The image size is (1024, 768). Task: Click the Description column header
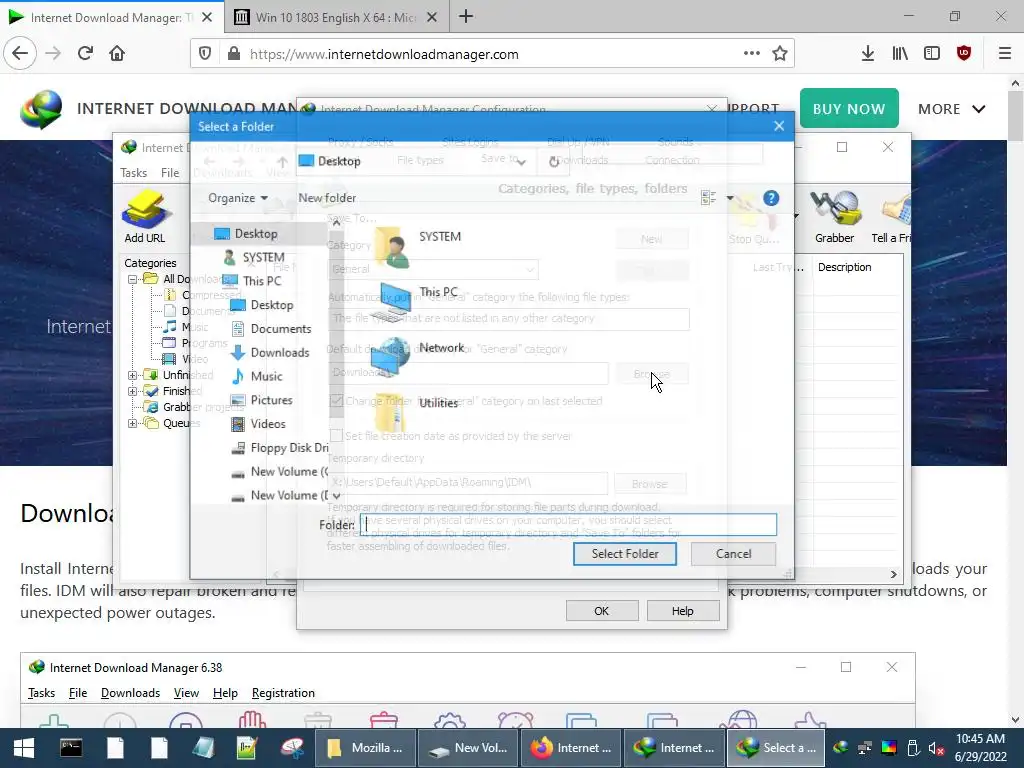coord(844,267)
